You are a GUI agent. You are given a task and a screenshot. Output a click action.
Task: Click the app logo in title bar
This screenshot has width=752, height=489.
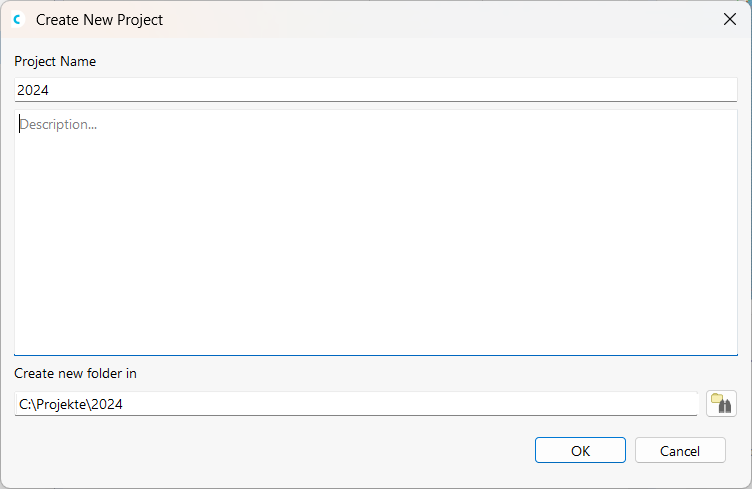click(x=17, y=19)
